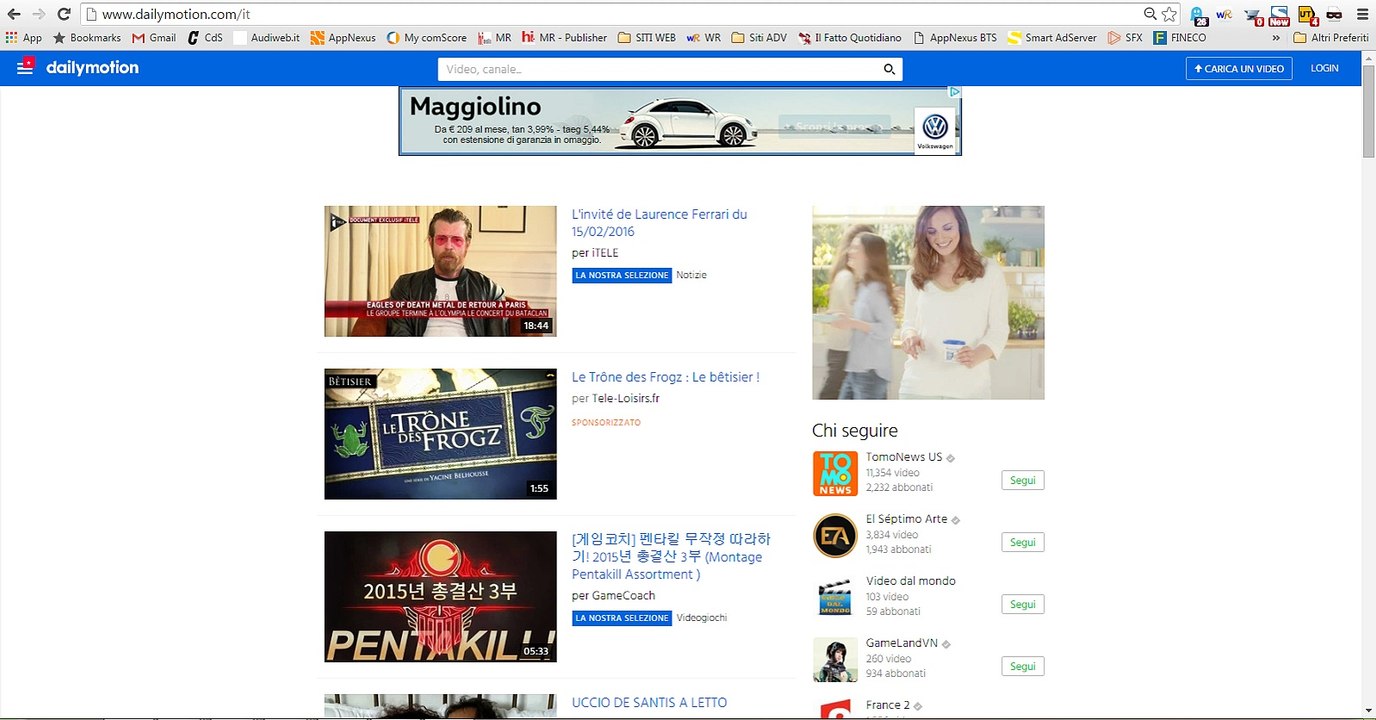Open L'invité de Laurence Ferrari video title
The image size is (1376, 720).
click(659, 223)
